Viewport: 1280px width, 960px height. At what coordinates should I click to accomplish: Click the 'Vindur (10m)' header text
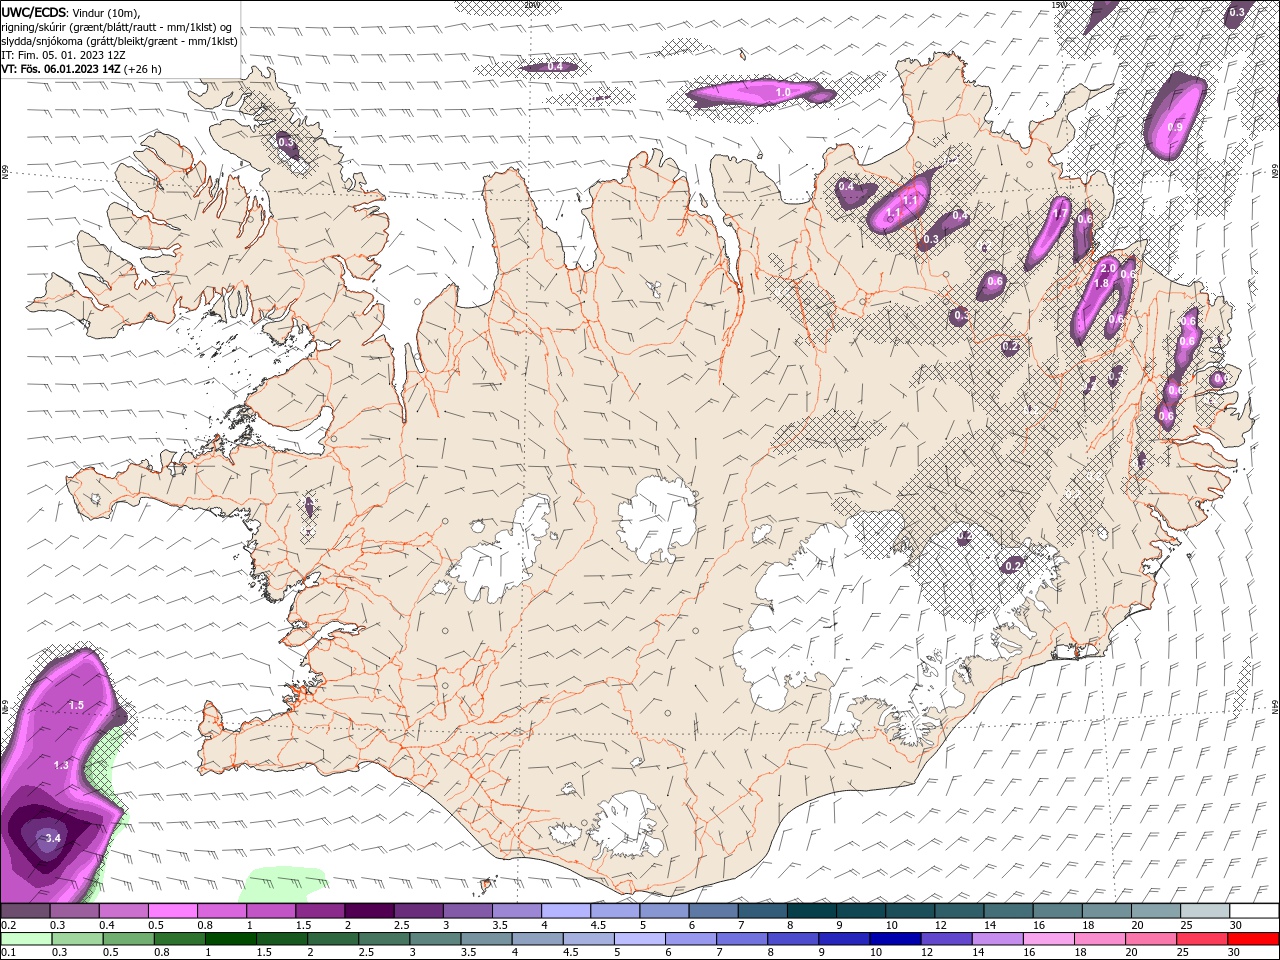pyautogui.click(x=105, y=12)
